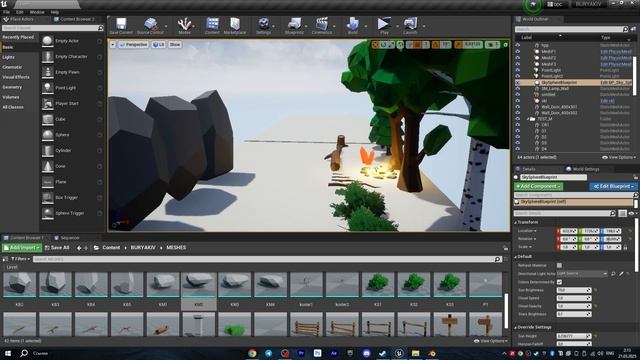Start the level with the Play icon

[384, 24]
